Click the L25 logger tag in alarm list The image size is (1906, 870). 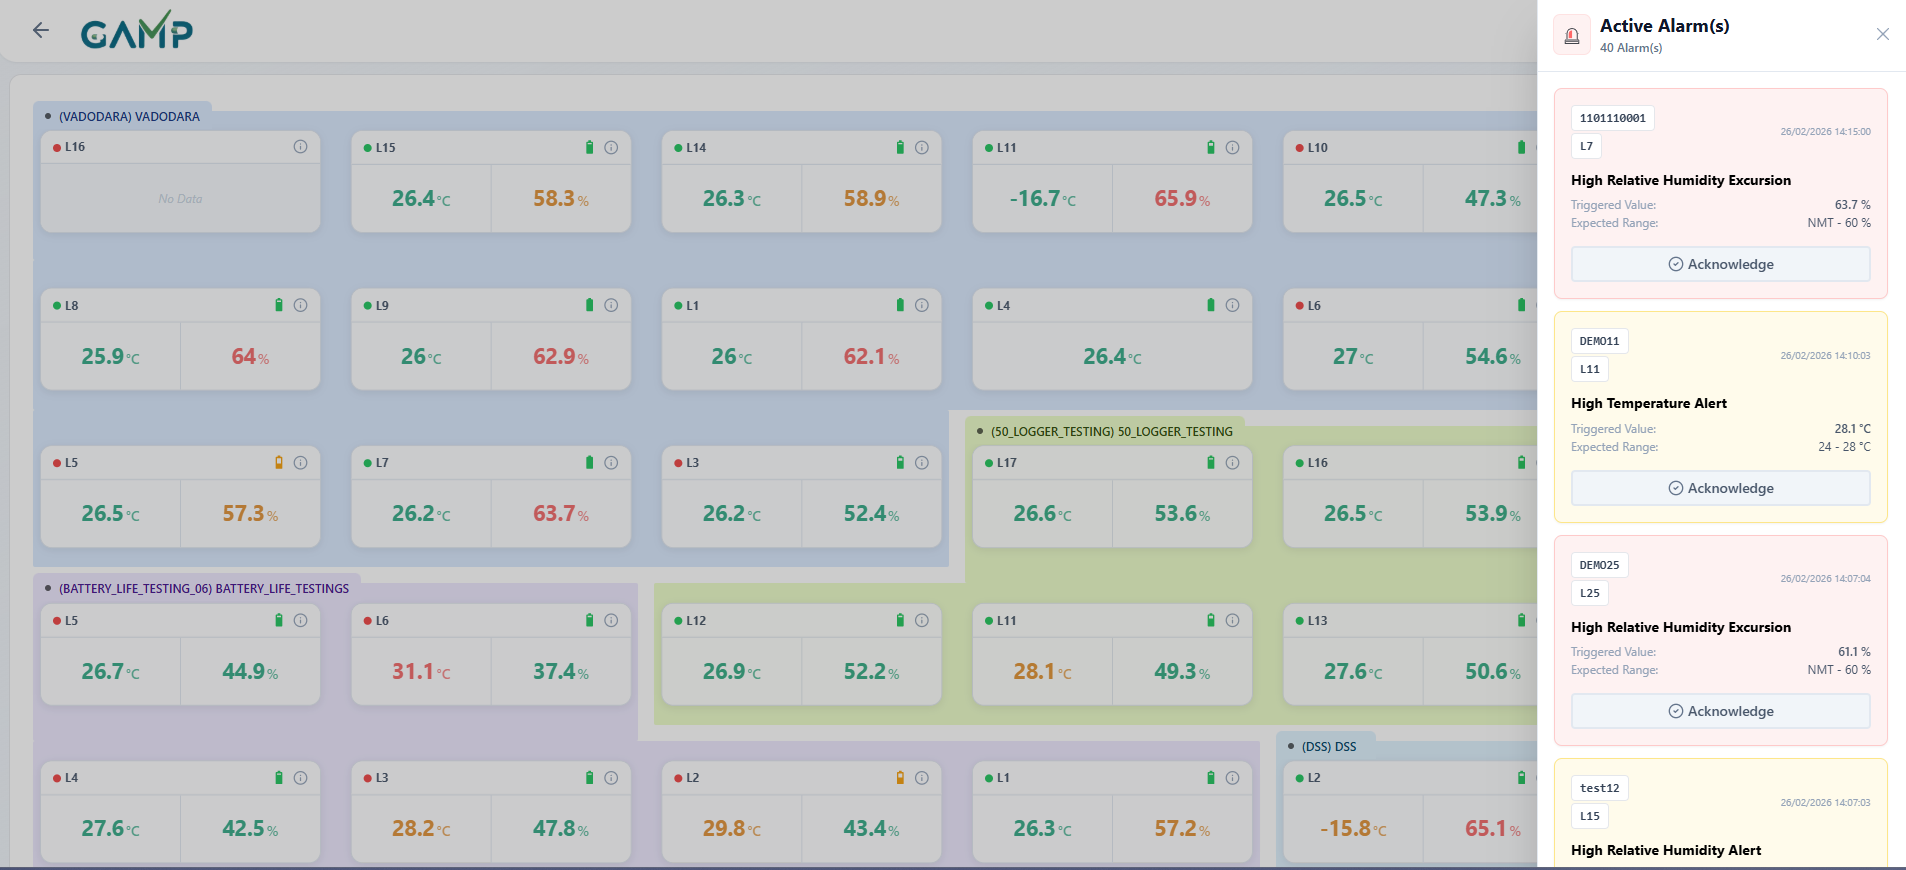[x=1589, y=593]
